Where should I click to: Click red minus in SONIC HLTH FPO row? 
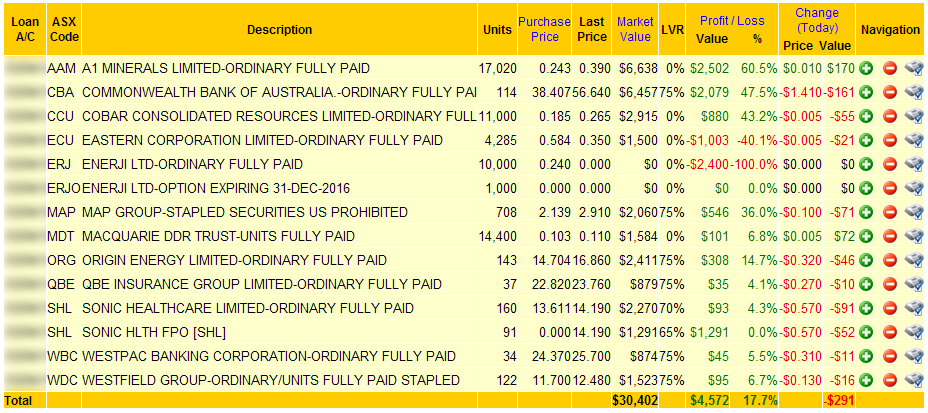890,333
